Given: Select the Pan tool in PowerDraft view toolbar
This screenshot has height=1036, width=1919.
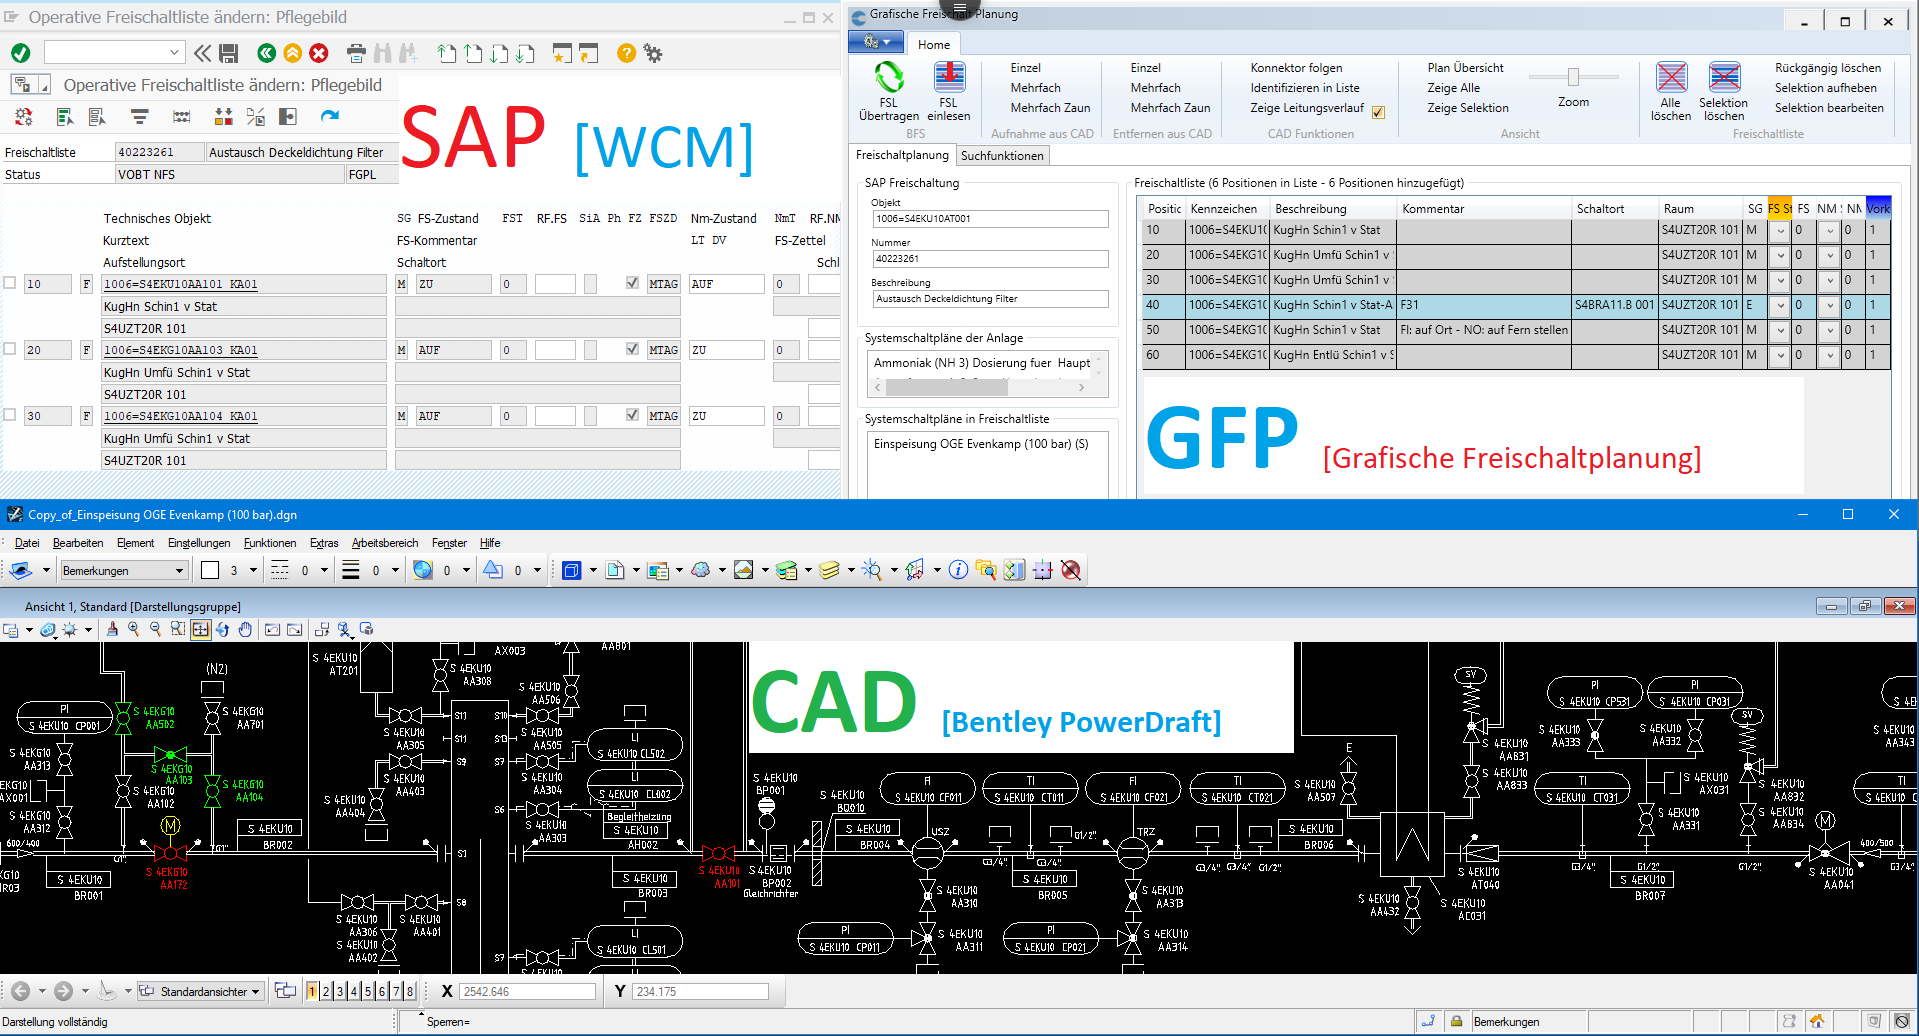Looking at the screenshot, I should point(246,629).
